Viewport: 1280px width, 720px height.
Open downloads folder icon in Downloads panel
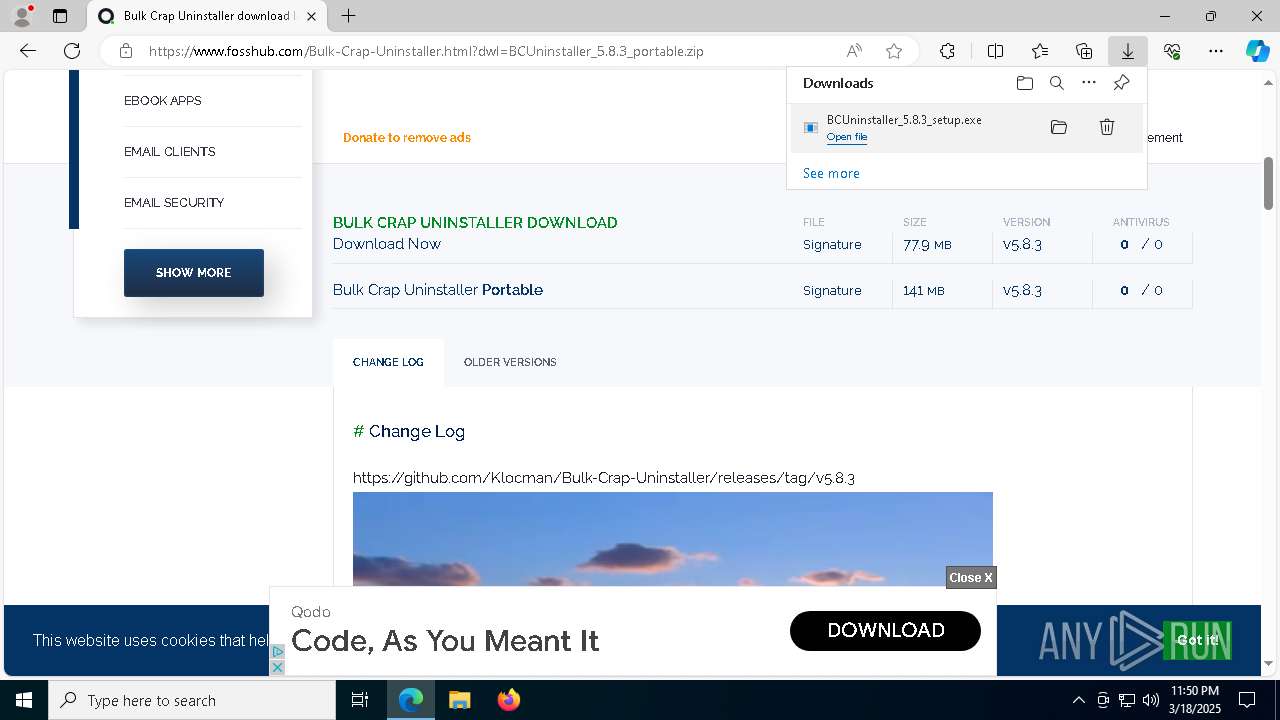click(x=1024, y=83)
